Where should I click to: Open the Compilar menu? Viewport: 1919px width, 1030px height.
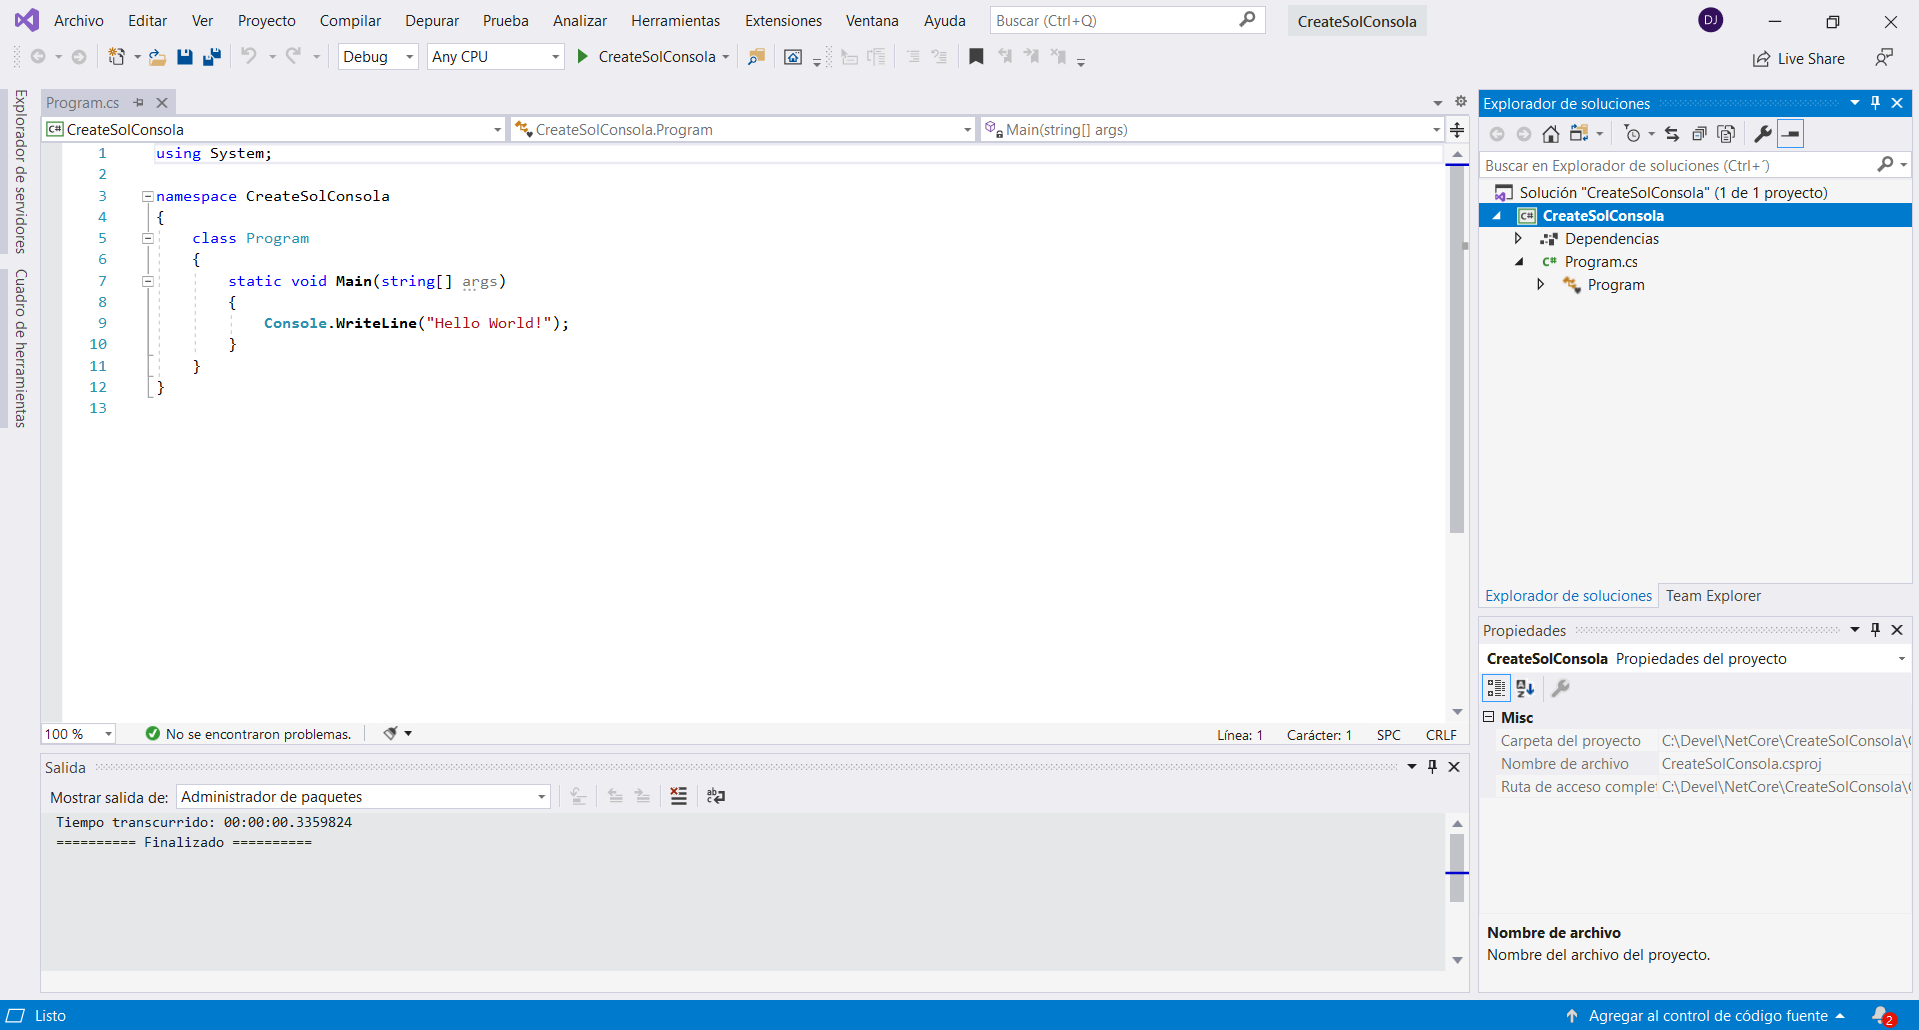[x=350, y=21]
